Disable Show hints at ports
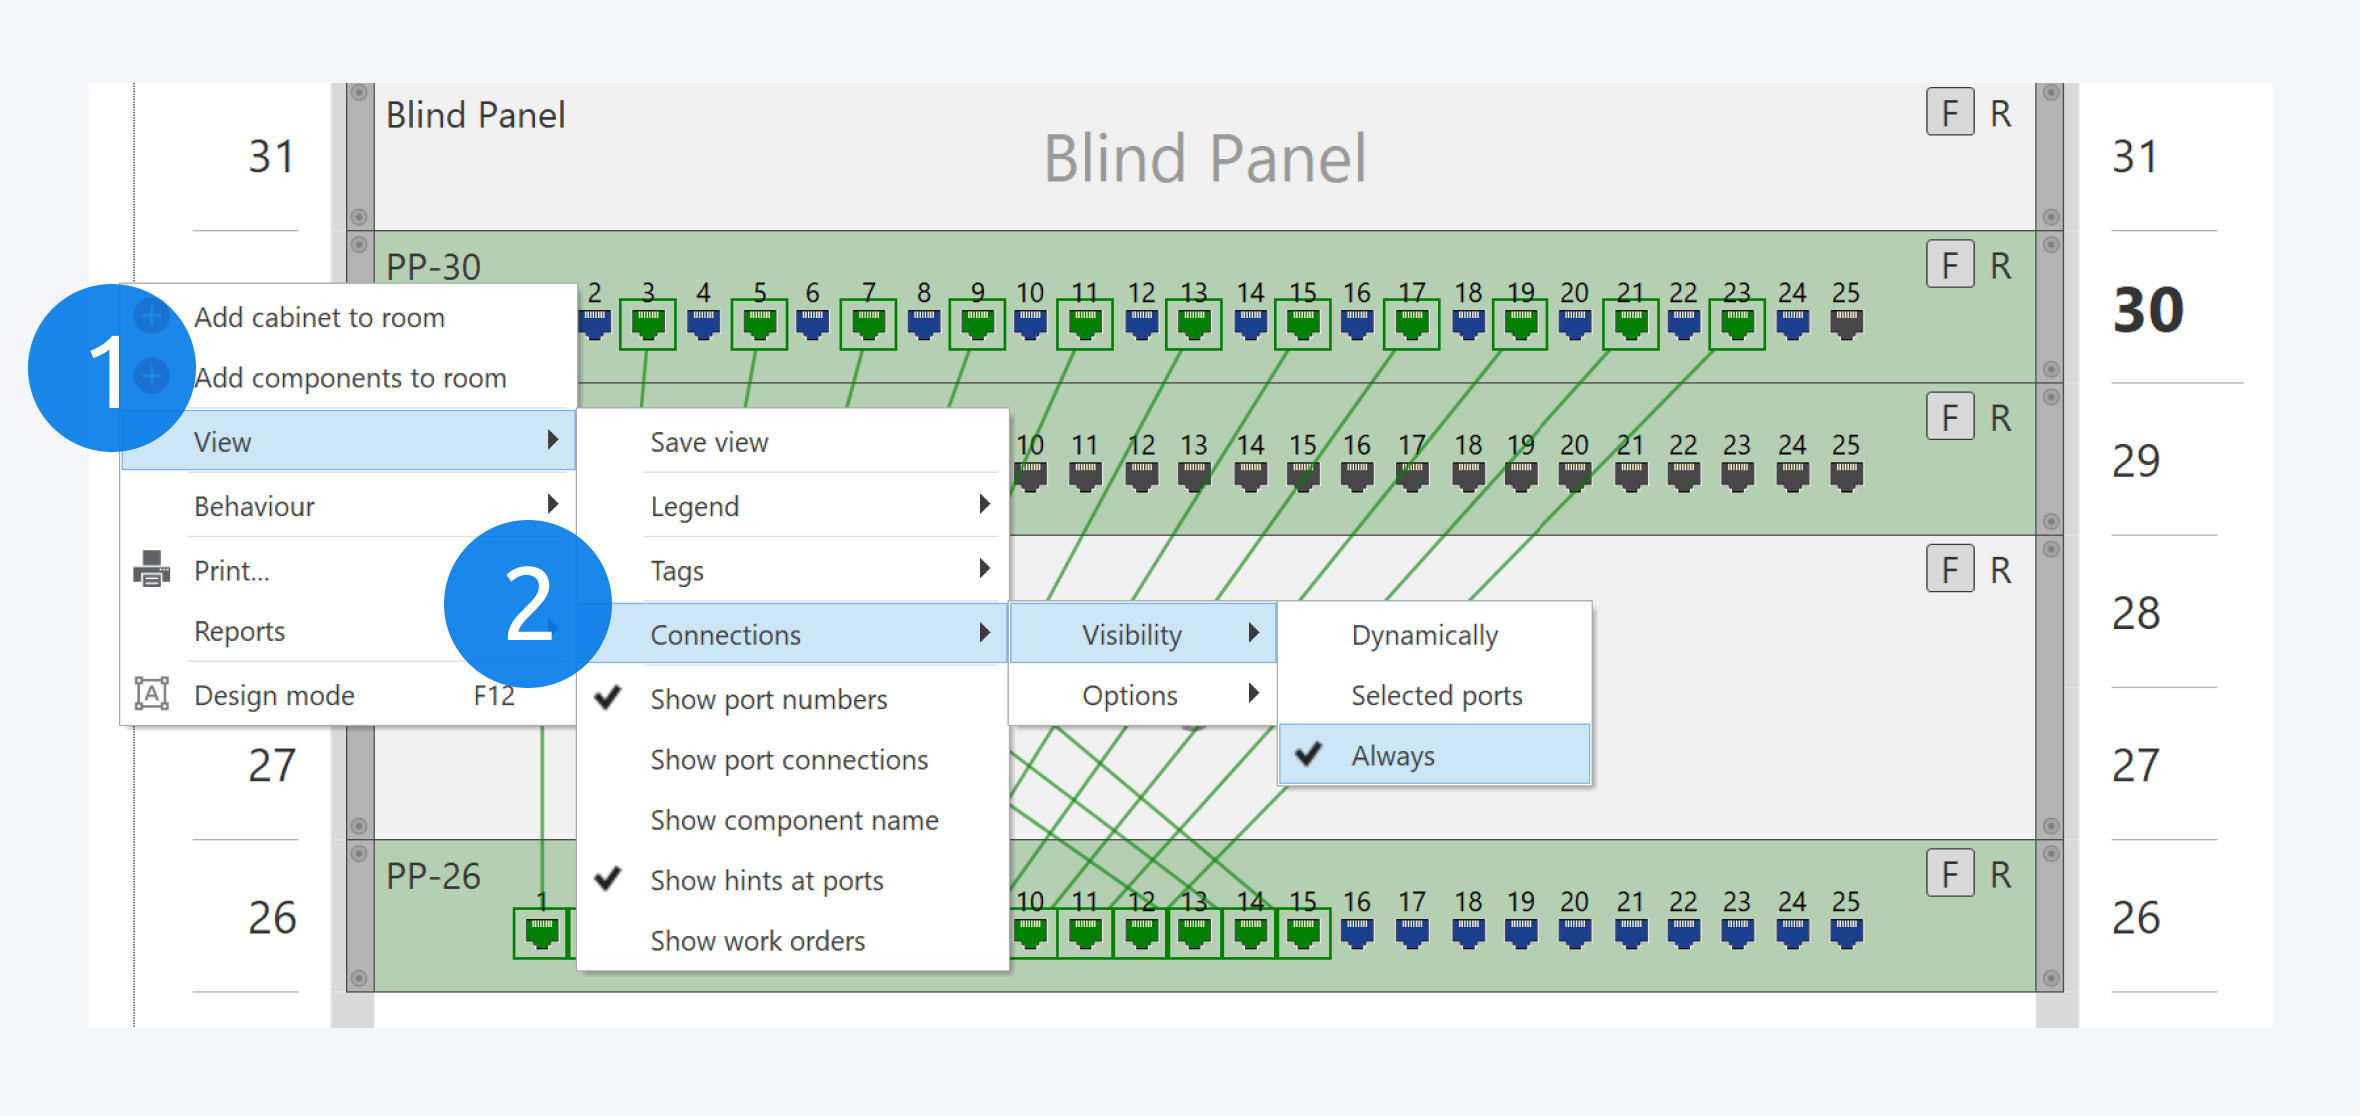 [766, 880]
